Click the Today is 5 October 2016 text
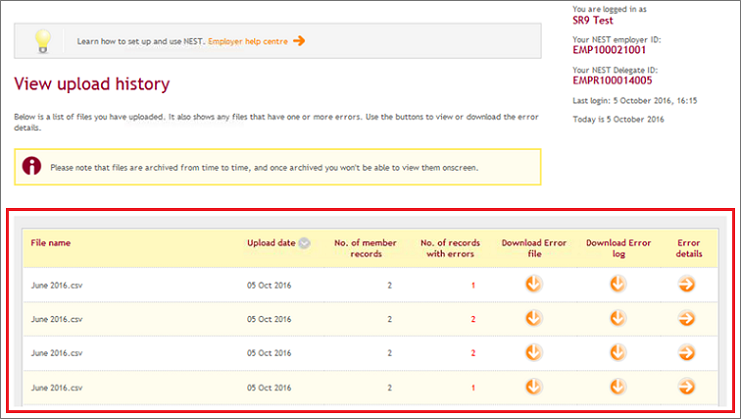The image size is (741, 419). 618,120
